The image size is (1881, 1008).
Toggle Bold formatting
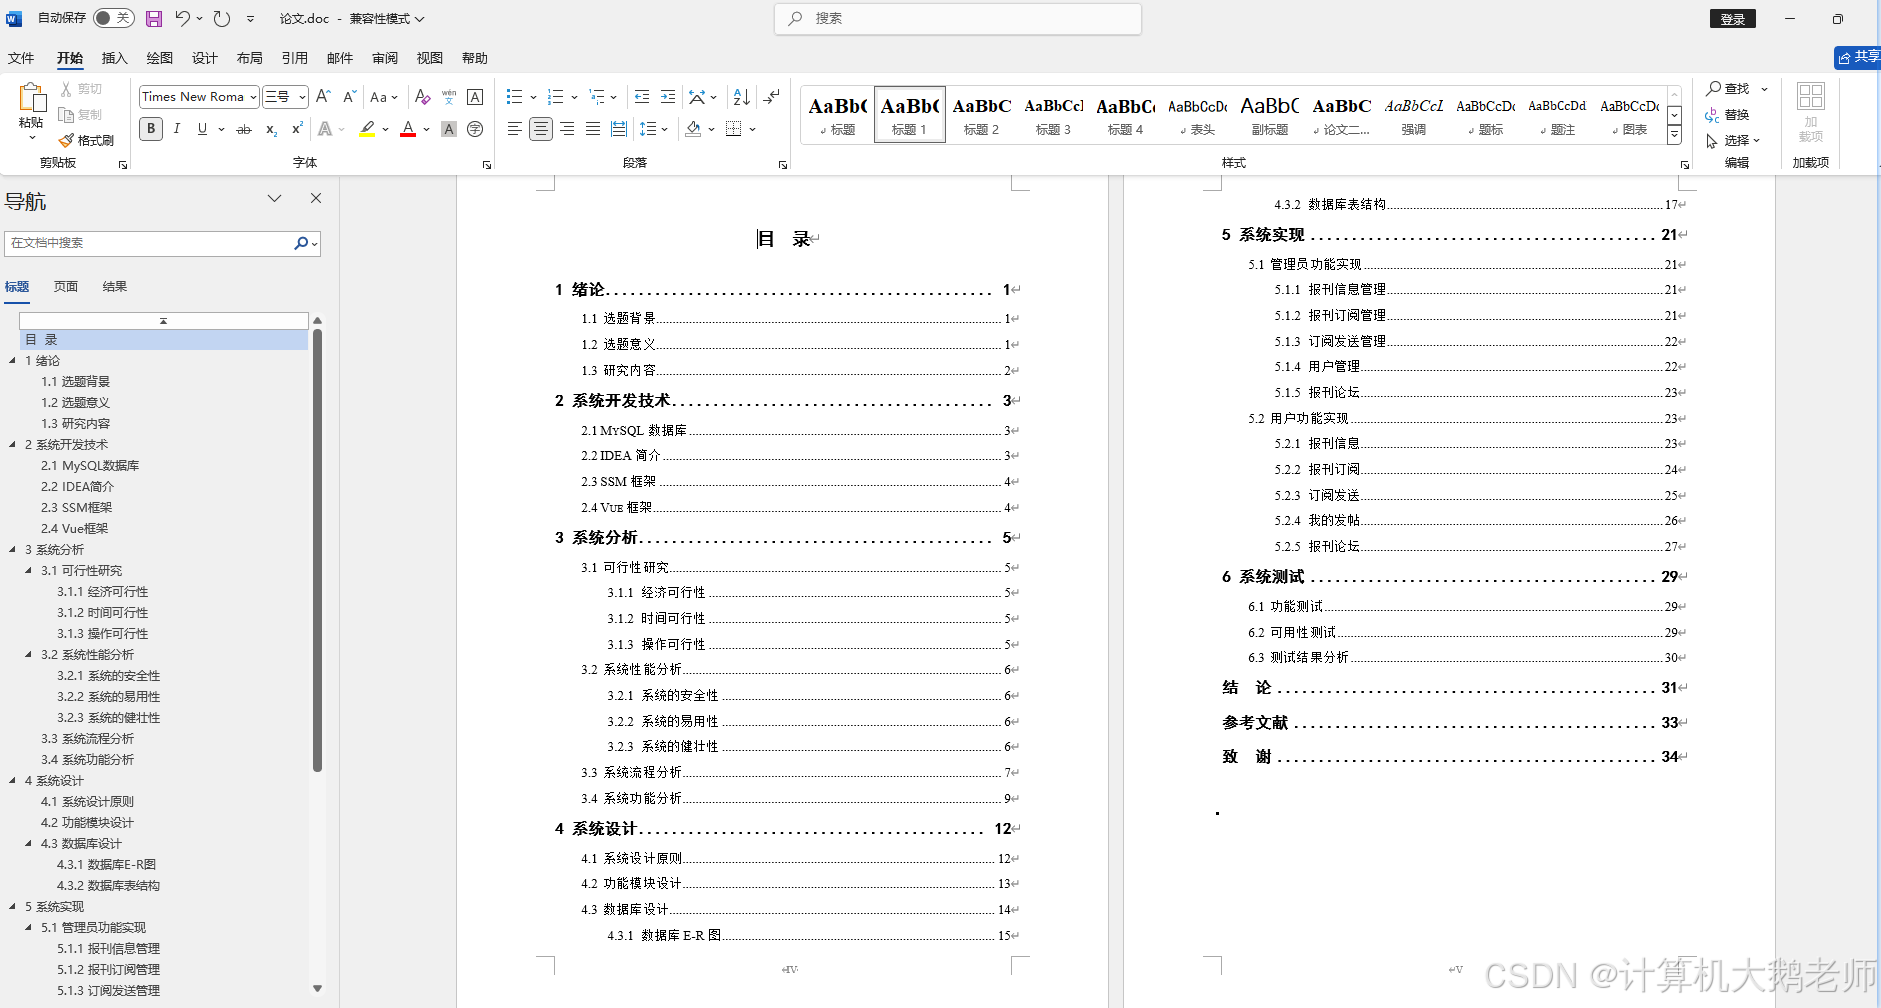(x=151, y=129)
